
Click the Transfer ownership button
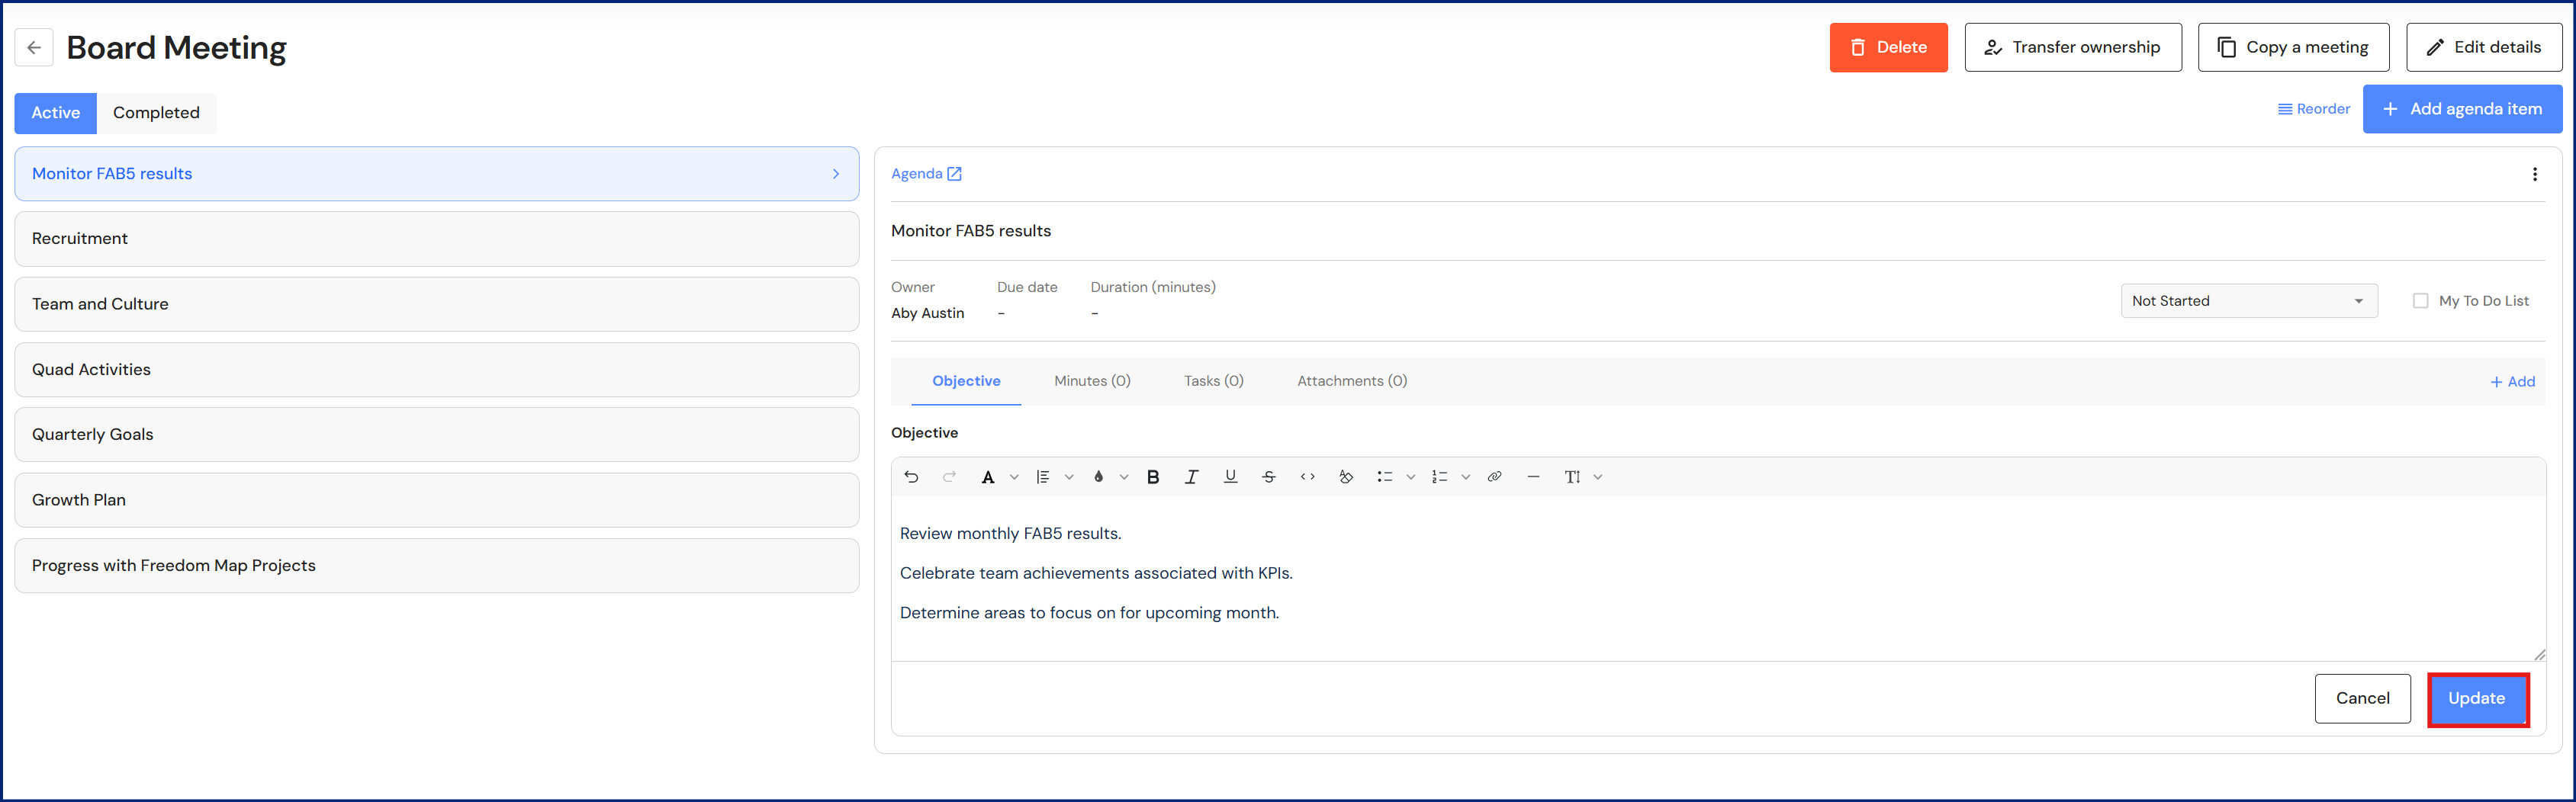(2072, 47)
